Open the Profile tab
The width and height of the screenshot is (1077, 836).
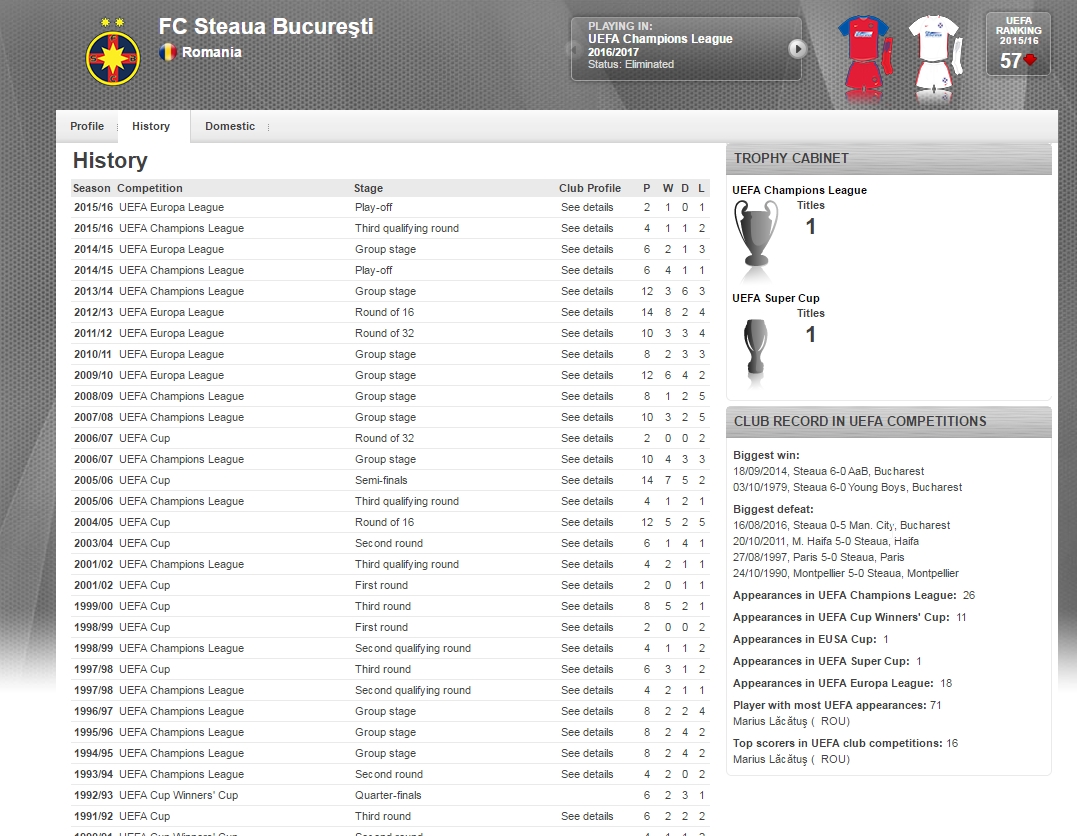pos(87,126)
